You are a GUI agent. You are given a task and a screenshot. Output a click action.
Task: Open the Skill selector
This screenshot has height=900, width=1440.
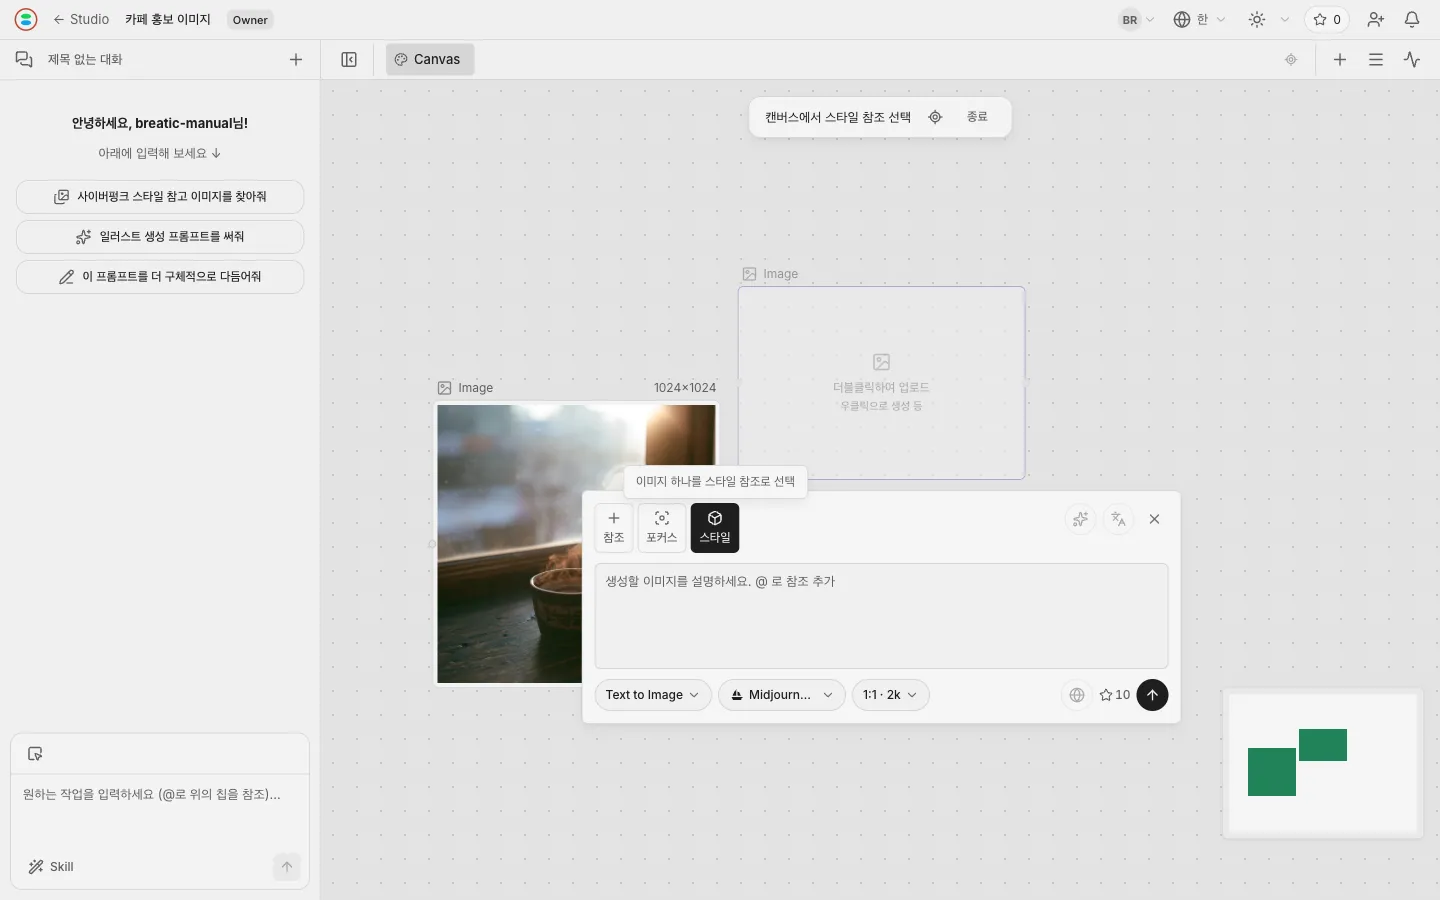(51, 867)
